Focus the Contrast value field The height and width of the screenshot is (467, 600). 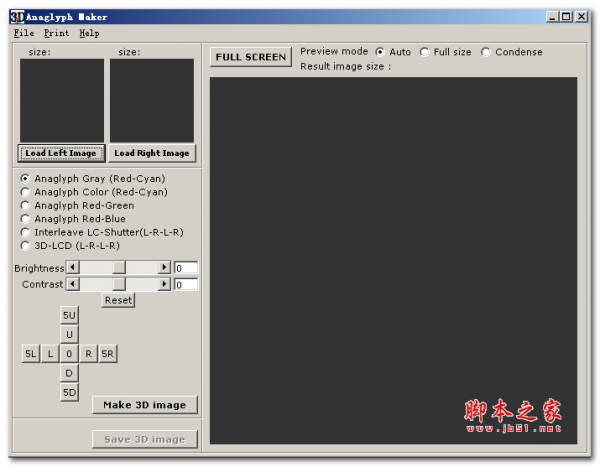click(x=186, y=284)
